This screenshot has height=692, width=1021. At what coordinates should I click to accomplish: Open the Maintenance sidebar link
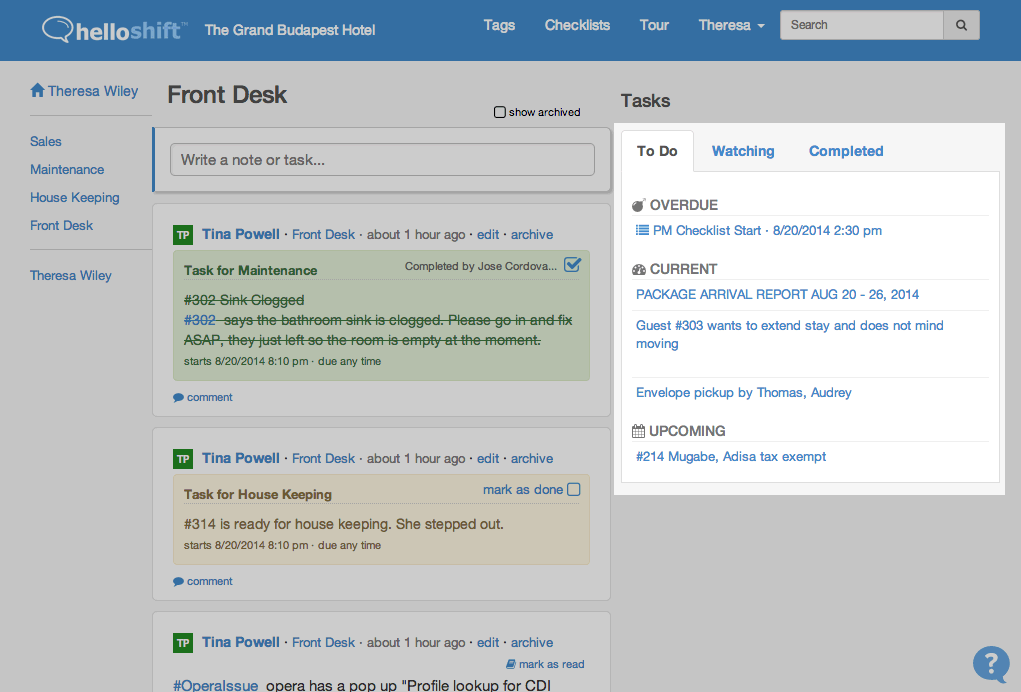click(67, 169)
